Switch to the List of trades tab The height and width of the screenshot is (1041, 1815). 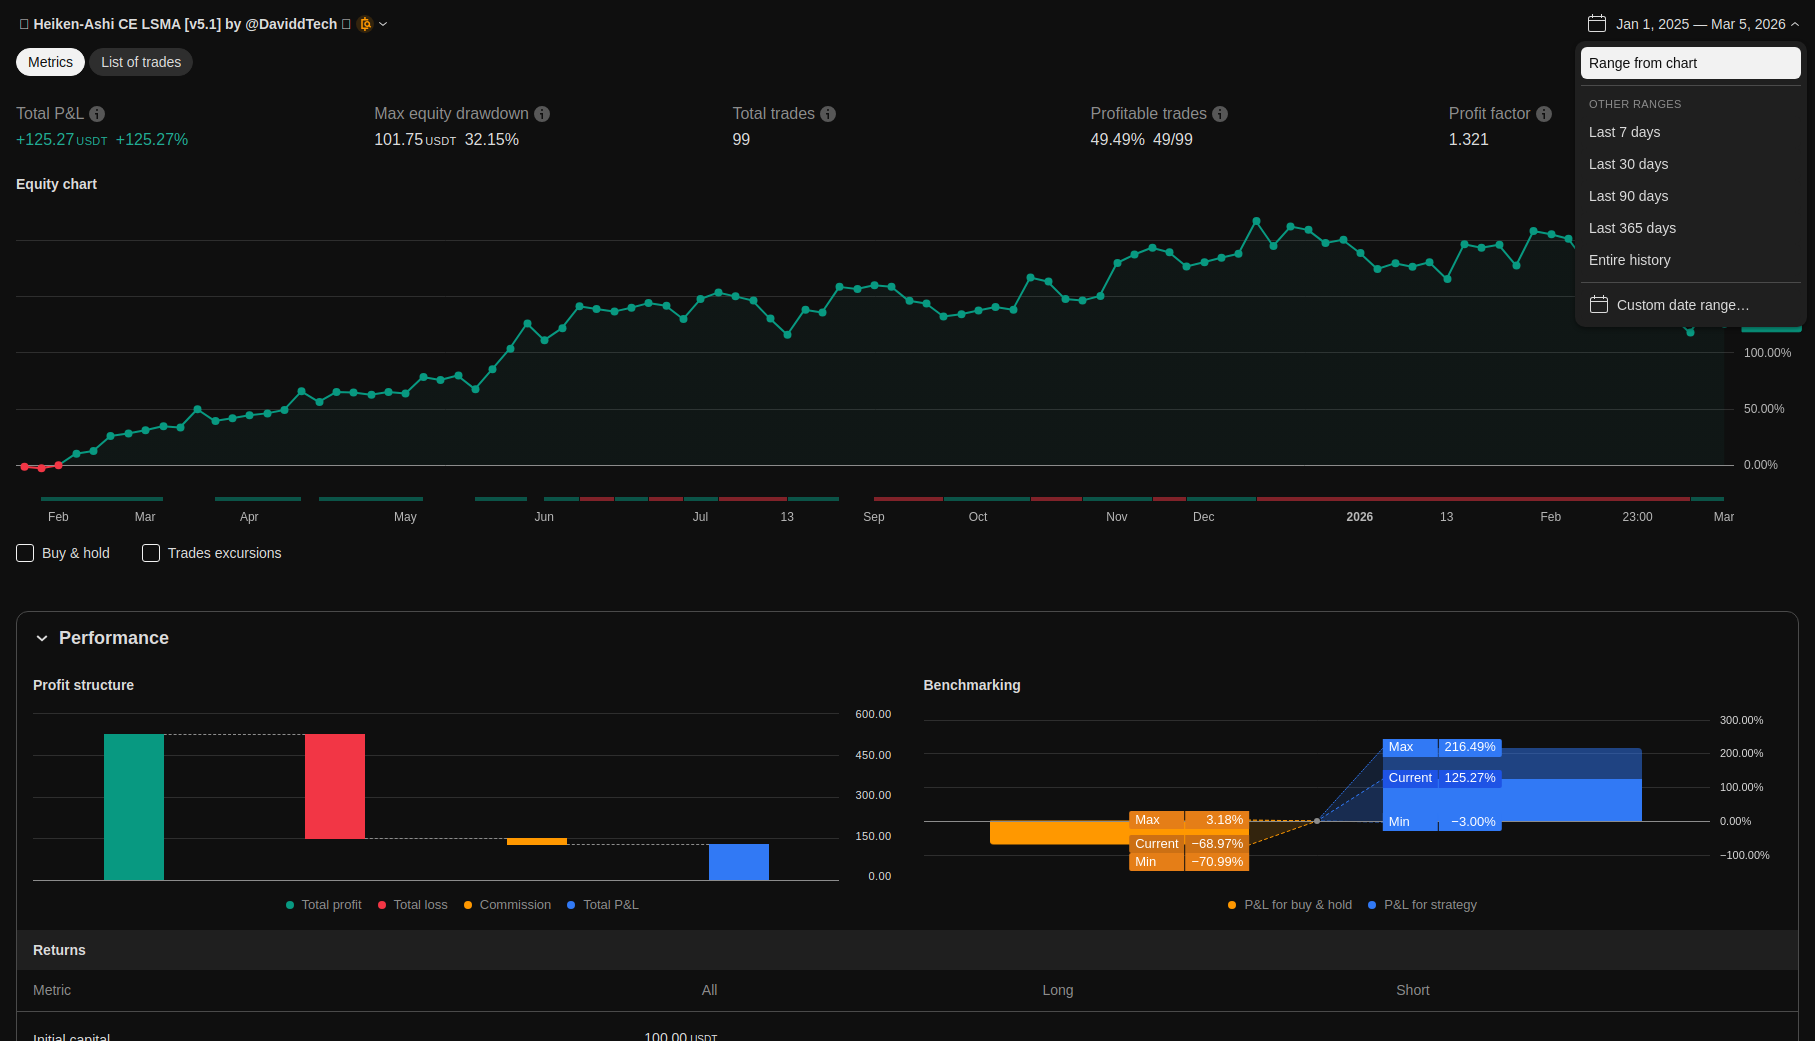coord(141,62)
